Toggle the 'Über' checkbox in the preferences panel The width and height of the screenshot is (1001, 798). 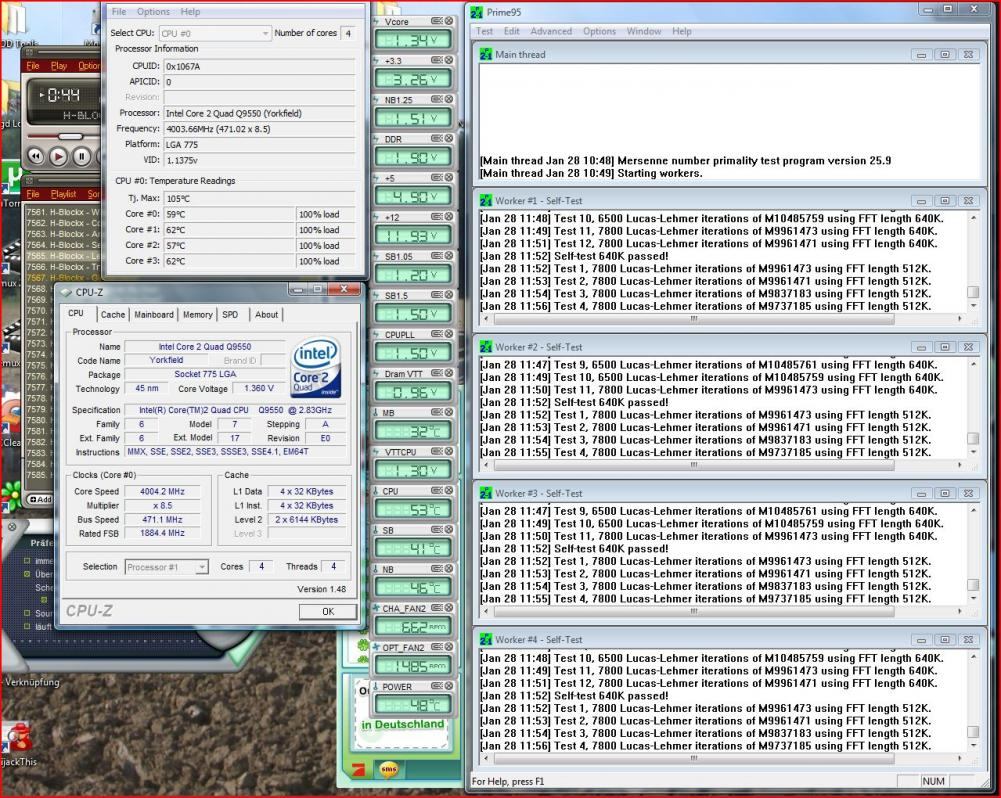pyautogui.click(x=27, y=574)
